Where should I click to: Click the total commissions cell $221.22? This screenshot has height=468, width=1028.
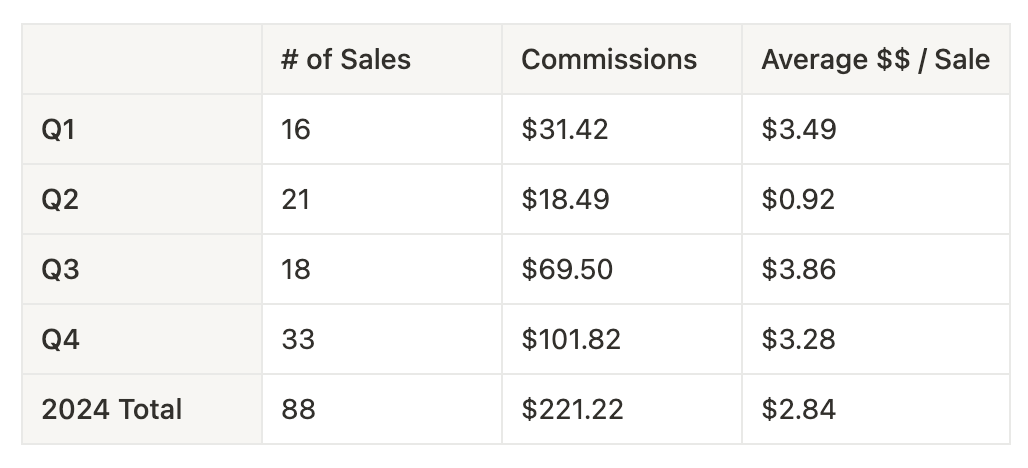[572, 410]
